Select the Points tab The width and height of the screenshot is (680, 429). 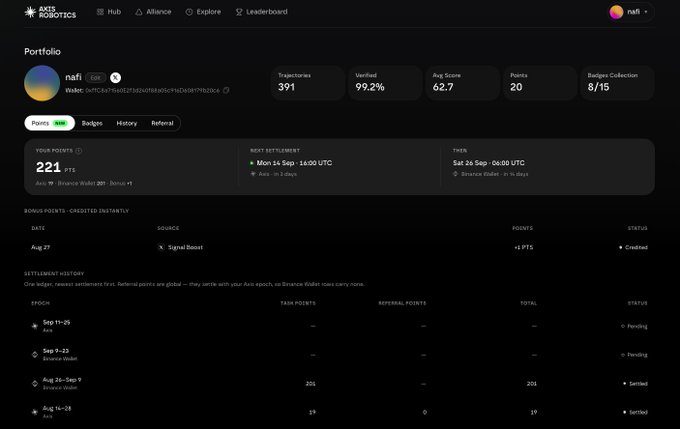(49, 123)
